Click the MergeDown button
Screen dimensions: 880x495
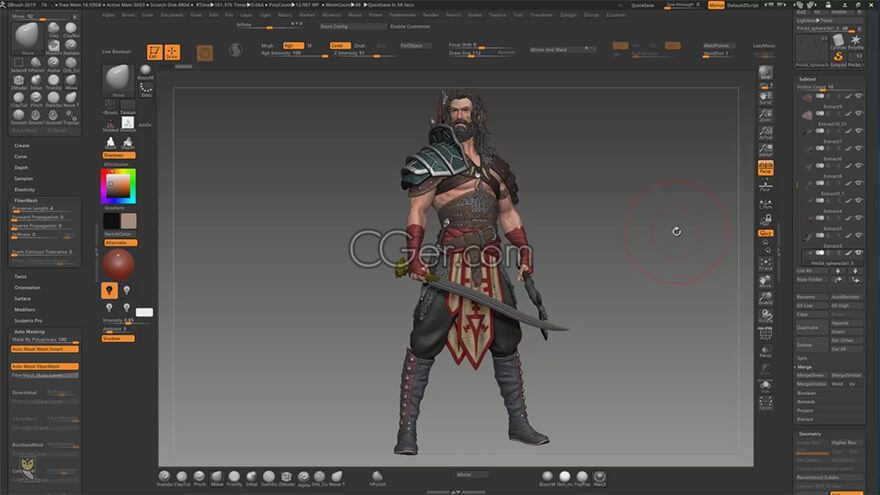812,375
